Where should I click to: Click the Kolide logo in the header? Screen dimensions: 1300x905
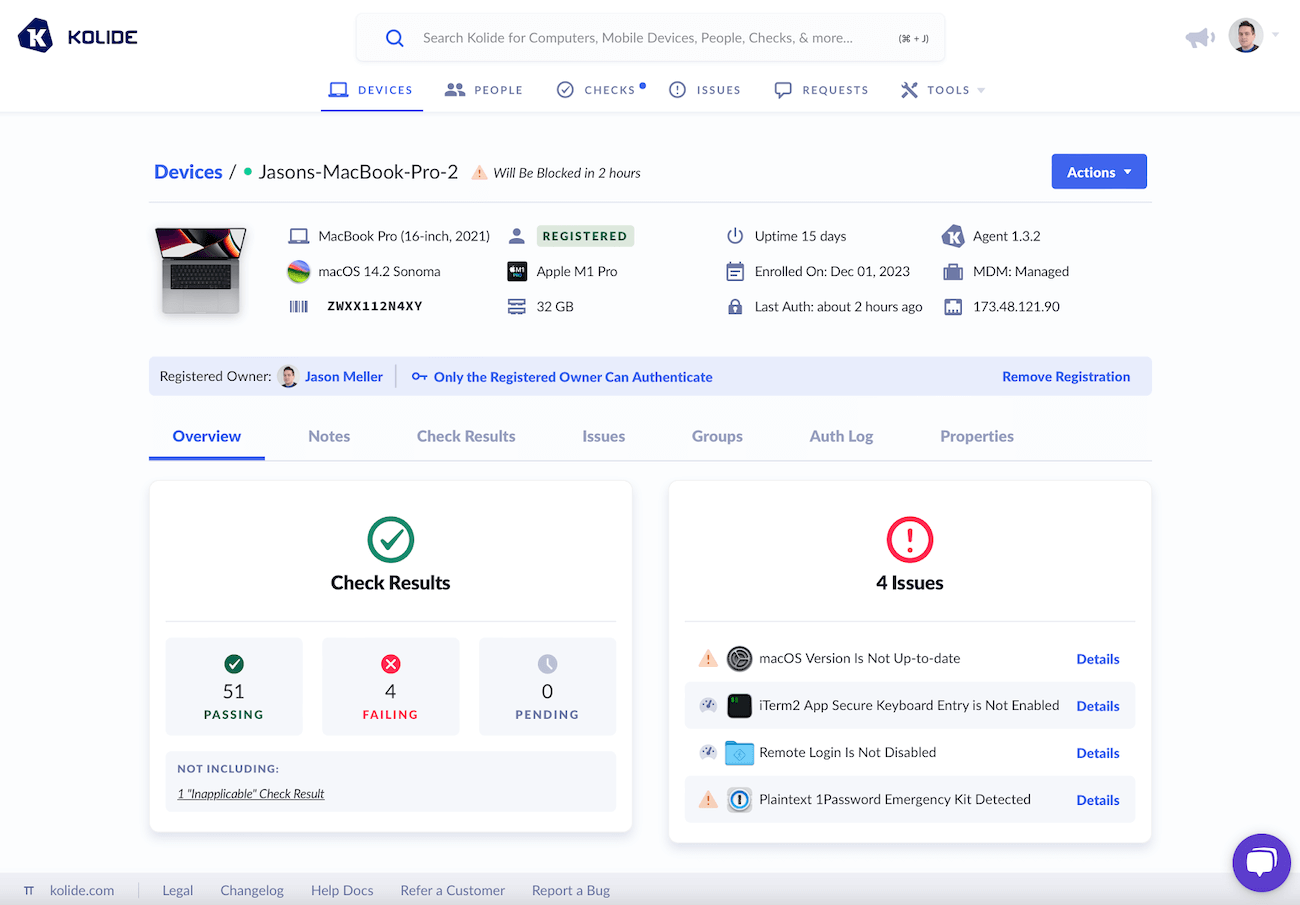(77, 36)
